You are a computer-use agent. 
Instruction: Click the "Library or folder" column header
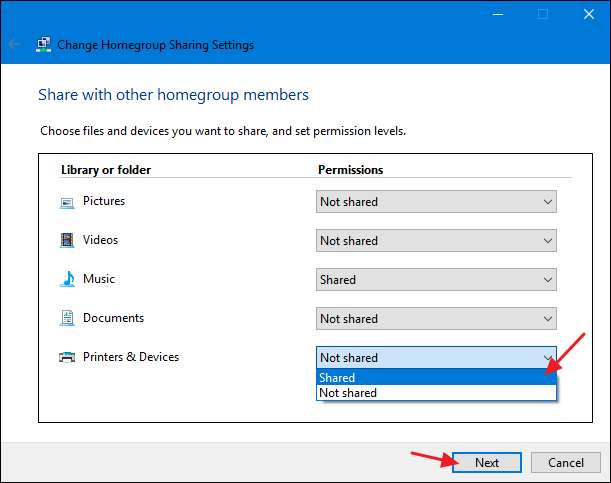click(106, 170)
